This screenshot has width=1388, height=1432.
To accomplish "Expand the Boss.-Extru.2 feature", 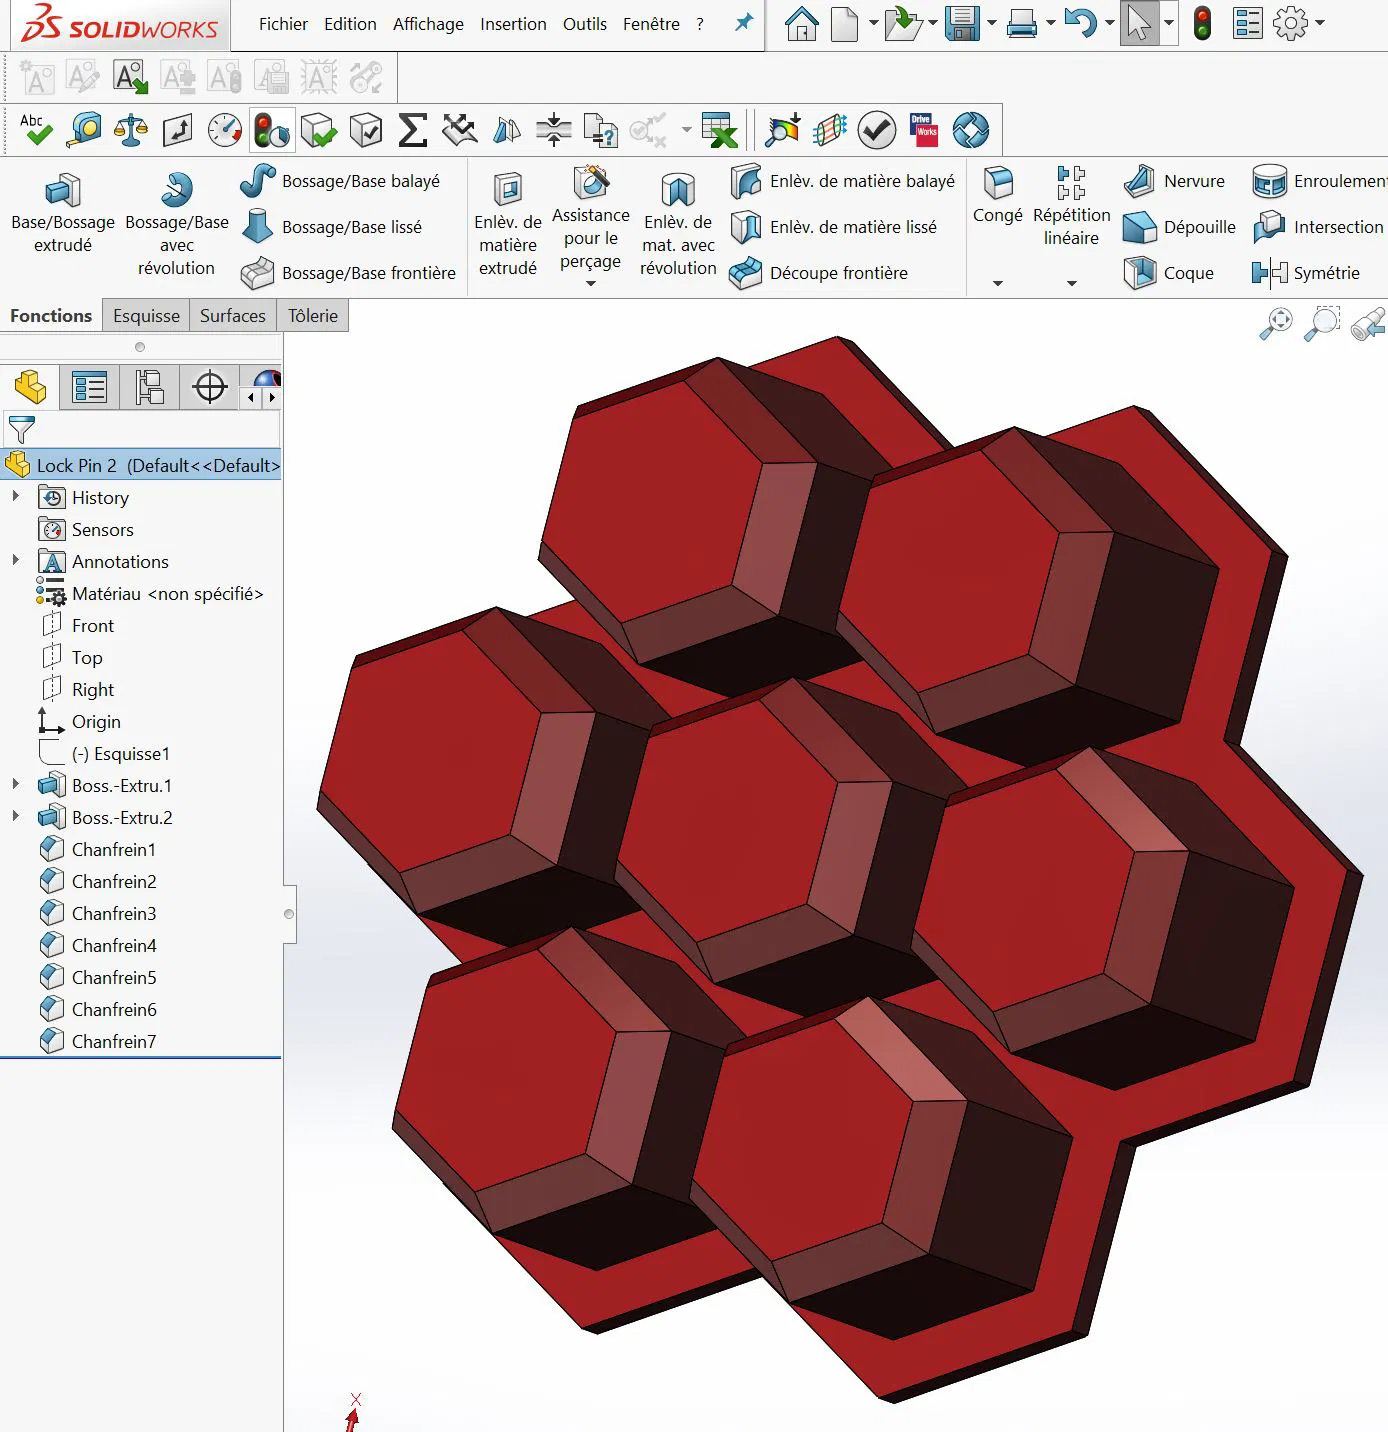I will click(x=15, y=817).
